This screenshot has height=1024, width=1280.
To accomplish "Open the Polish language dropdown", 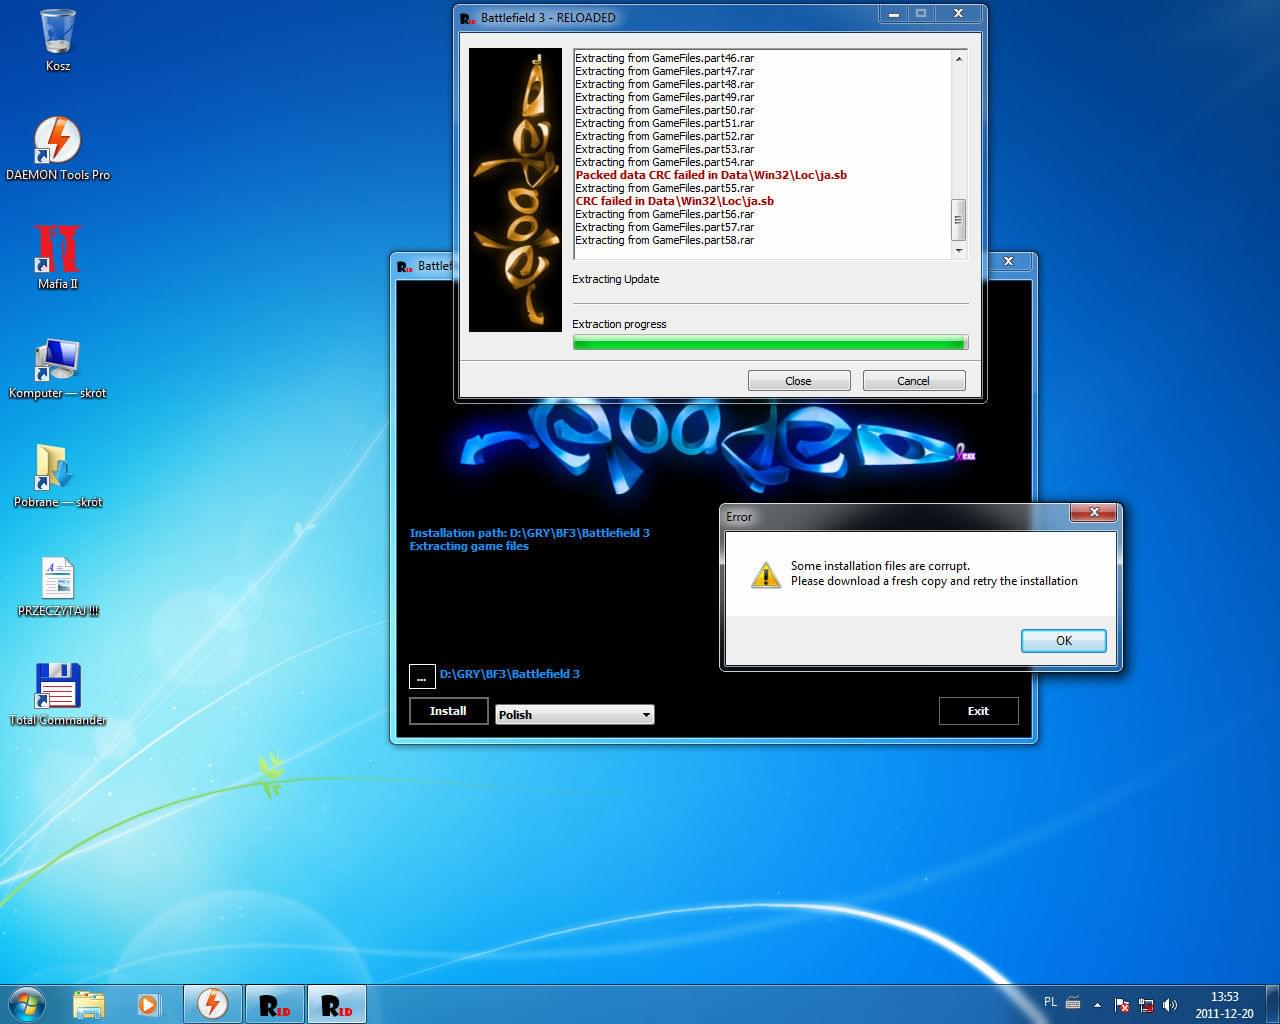I will point(575,714).
